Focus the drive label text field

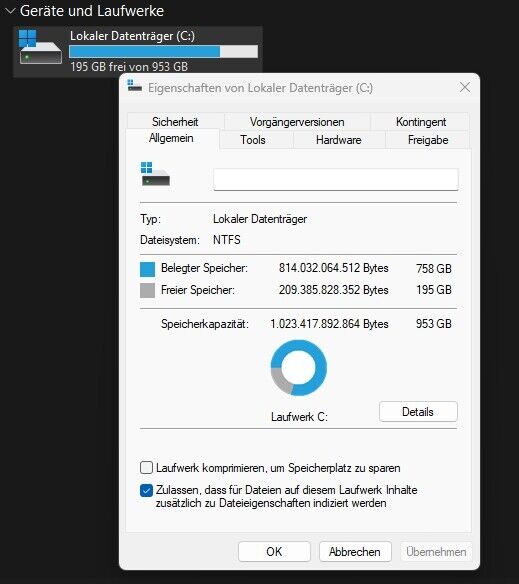pos(336,180)
